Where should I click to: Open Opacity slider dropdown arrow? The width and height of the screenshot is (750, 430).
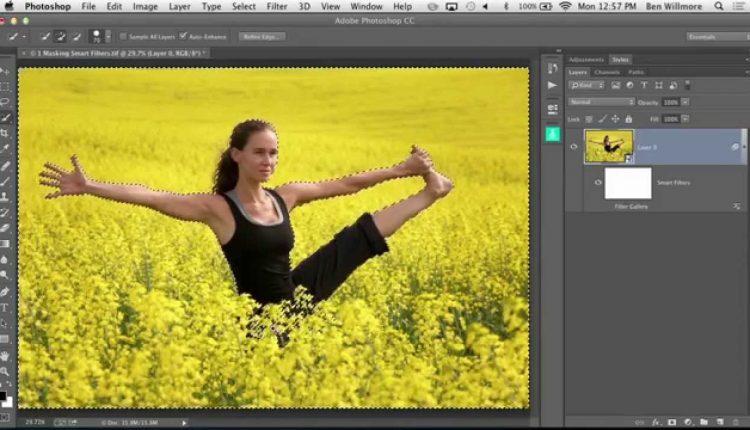[x=685, y=102]
